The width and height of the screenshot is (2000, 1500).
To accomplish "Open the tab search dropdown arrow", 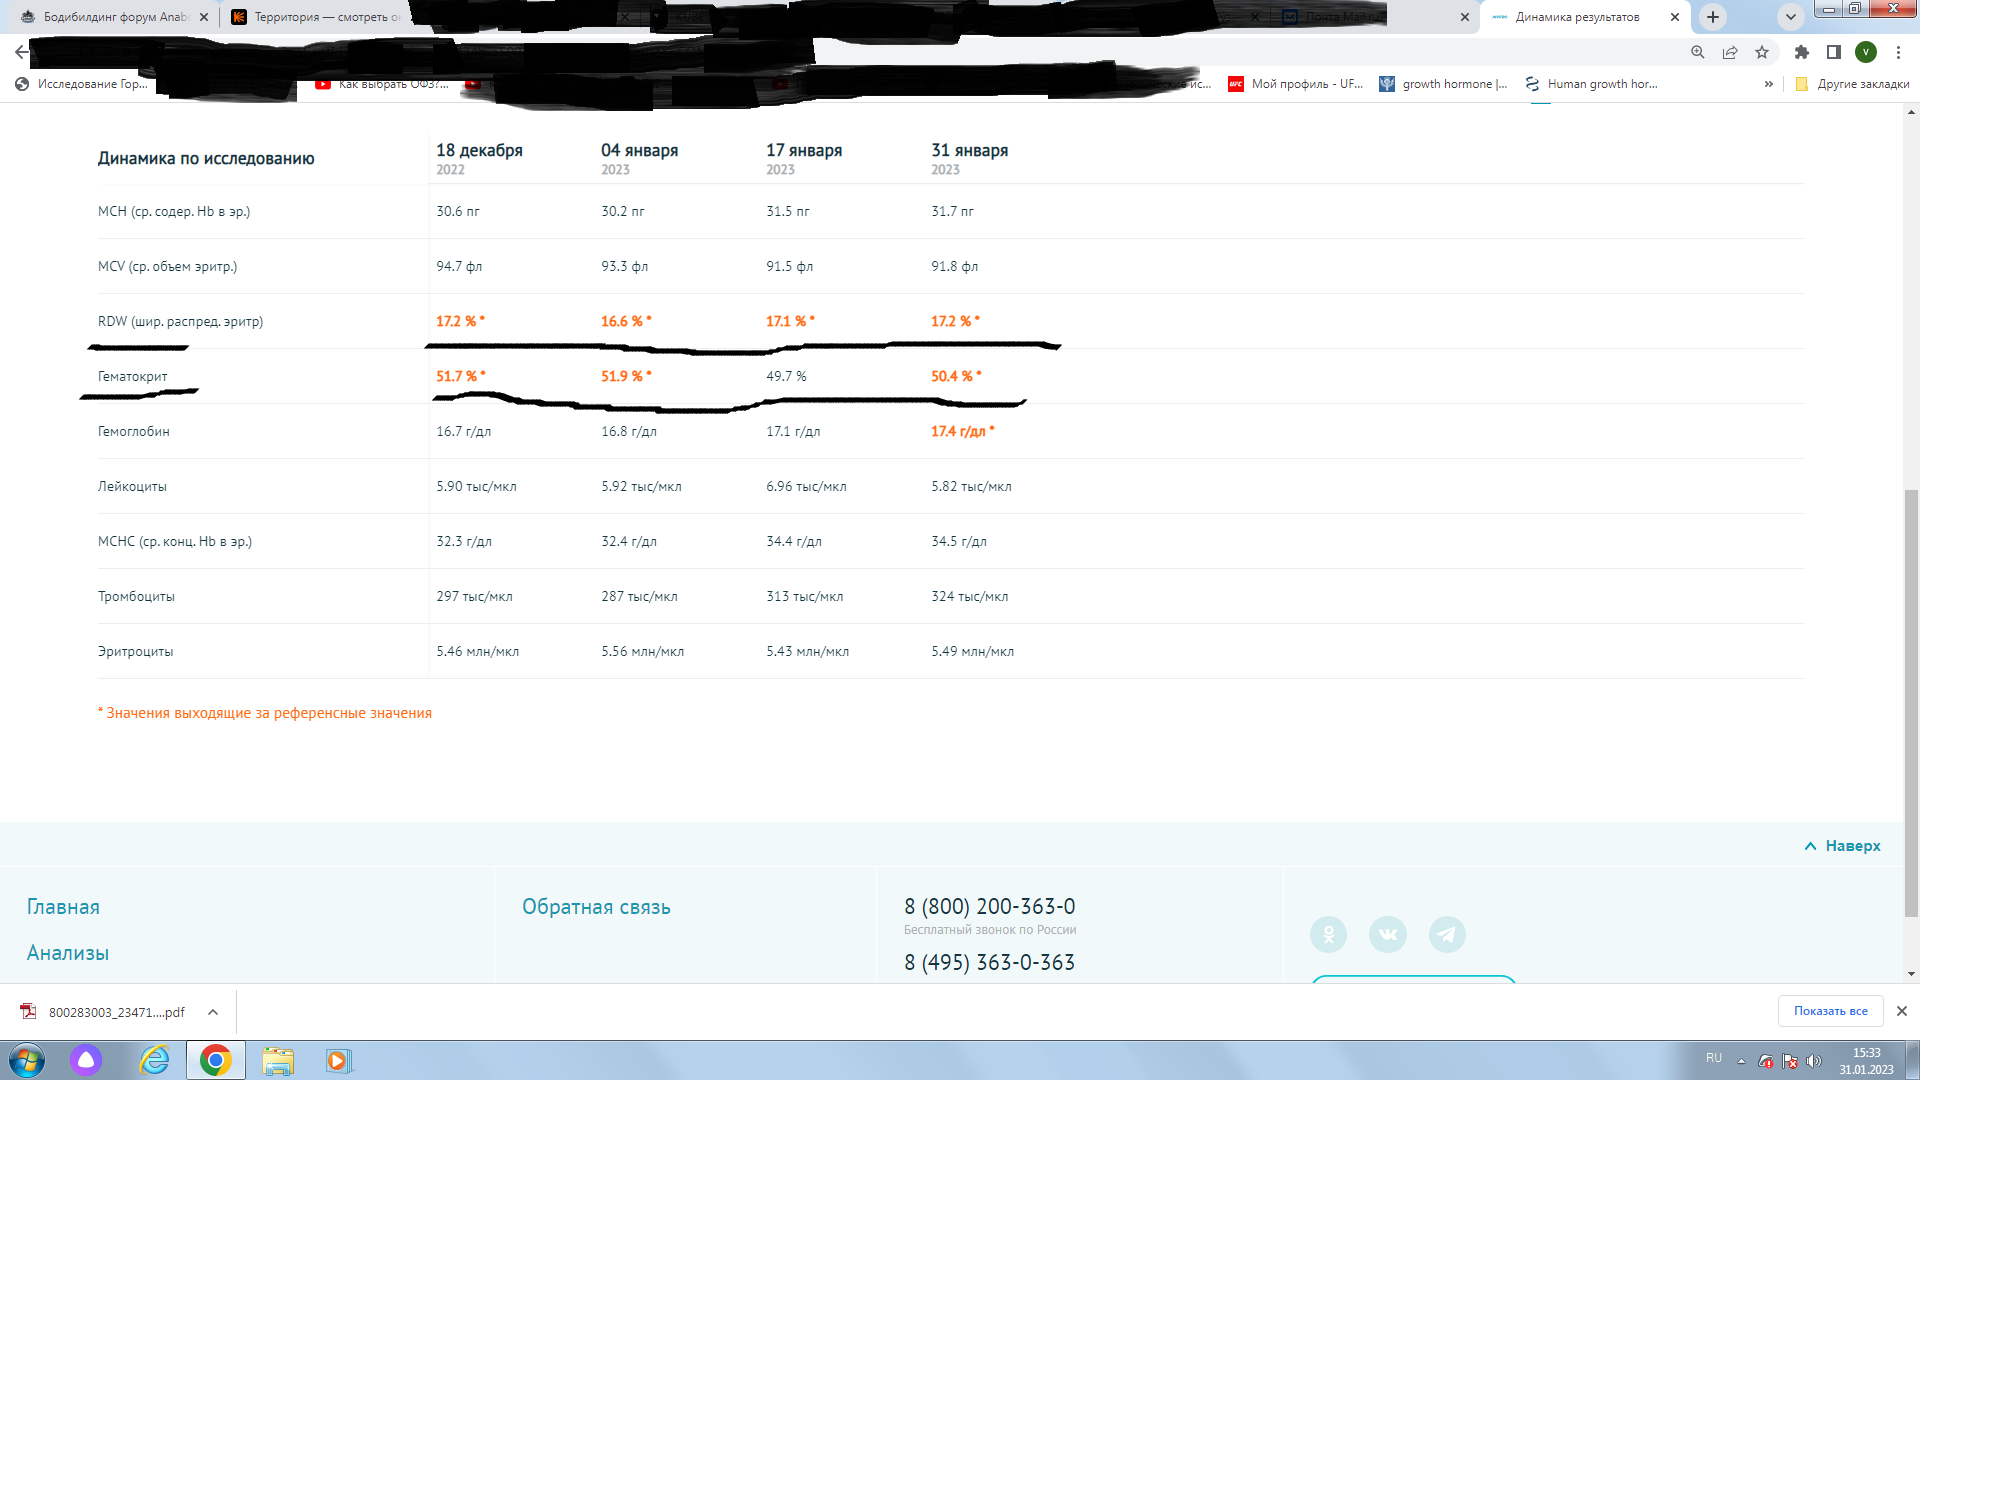I will (1790, 17).
